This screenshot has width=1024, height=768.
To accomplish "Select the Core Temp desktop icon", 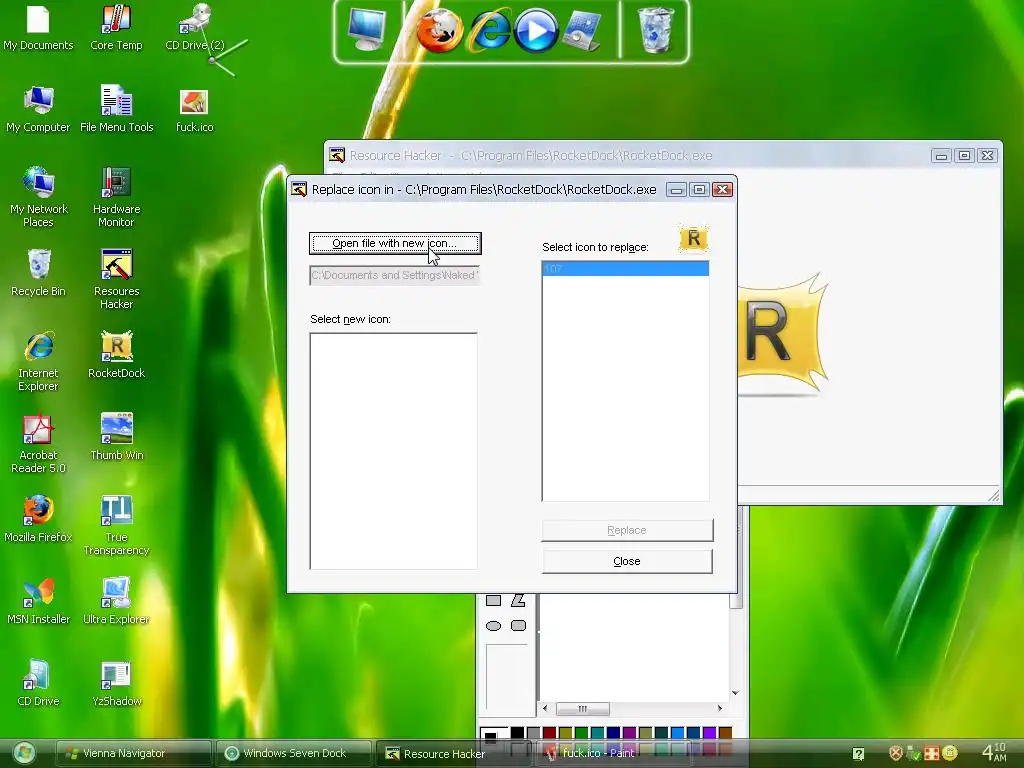I will point(116,27).
